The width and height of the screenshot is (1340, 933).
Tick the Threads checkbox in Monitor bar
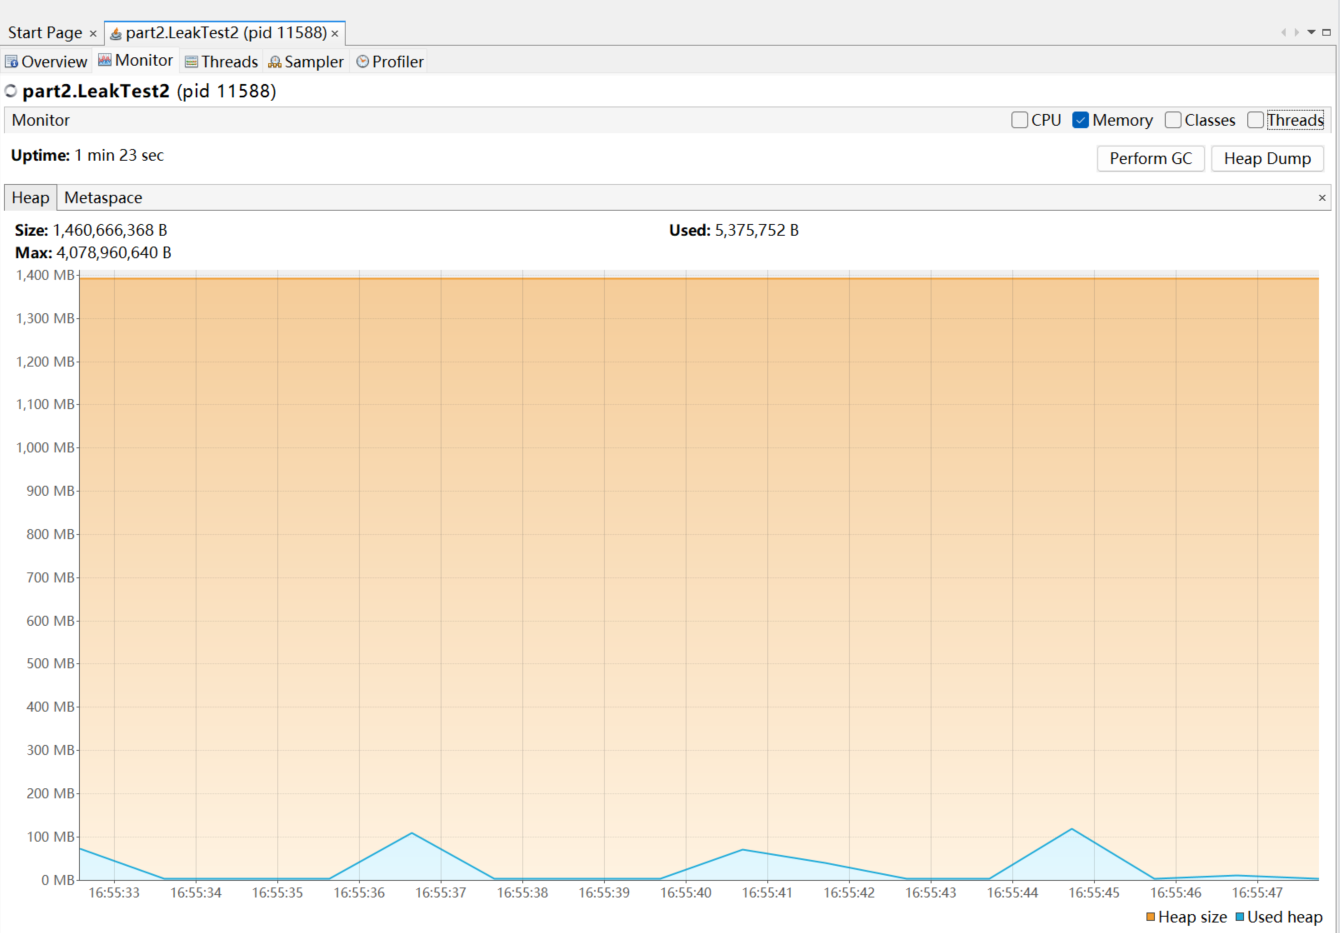click(x=1256, y=120)
